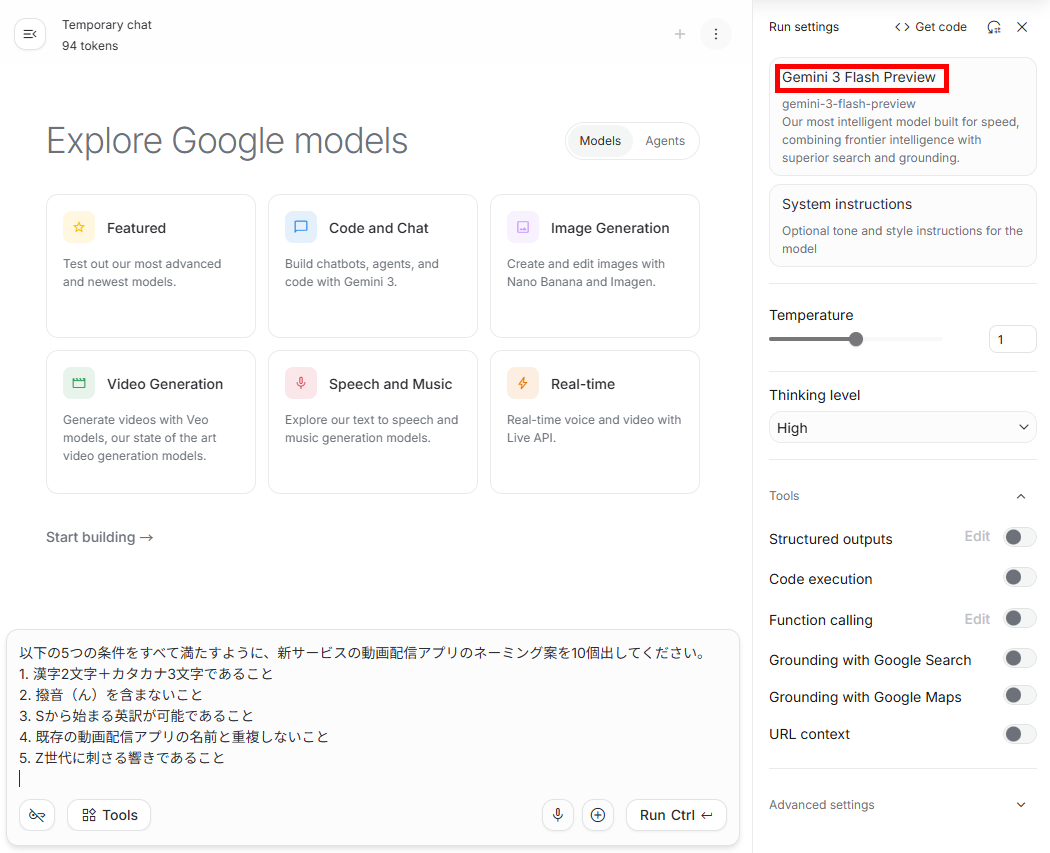Toggle the temporary chat incognito icon
The height and width of the screenshot is (853, 1050).
coord(37,815)
